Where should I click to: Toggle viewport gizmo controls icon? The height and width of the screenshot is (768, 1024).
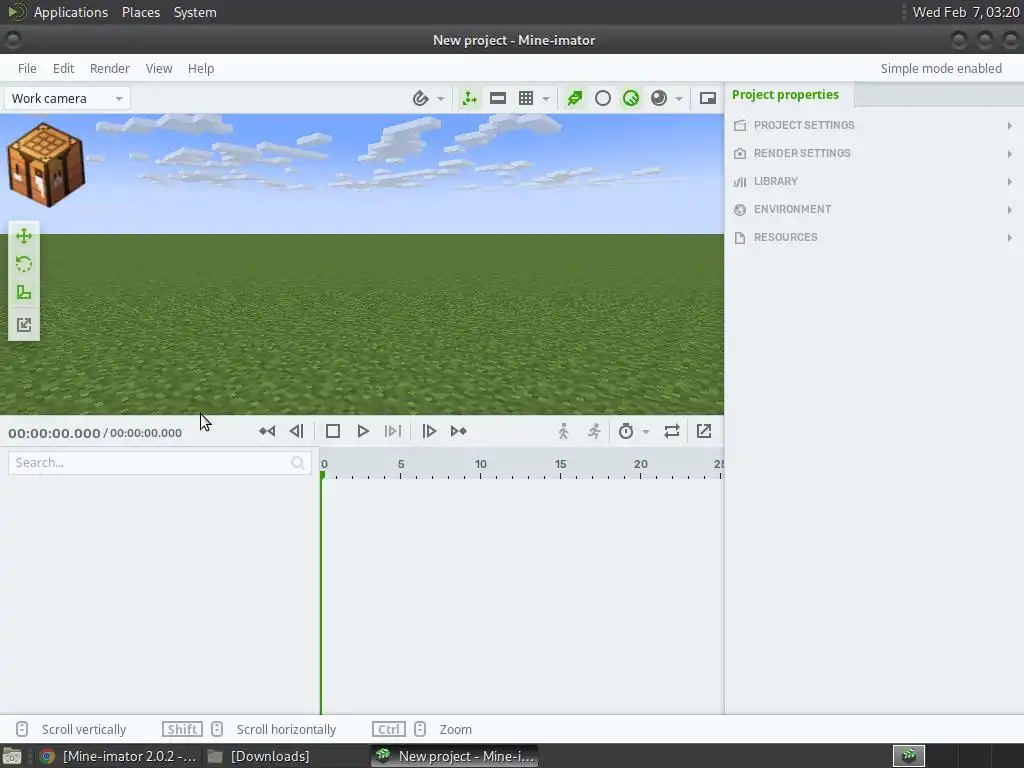coord(470,99)
